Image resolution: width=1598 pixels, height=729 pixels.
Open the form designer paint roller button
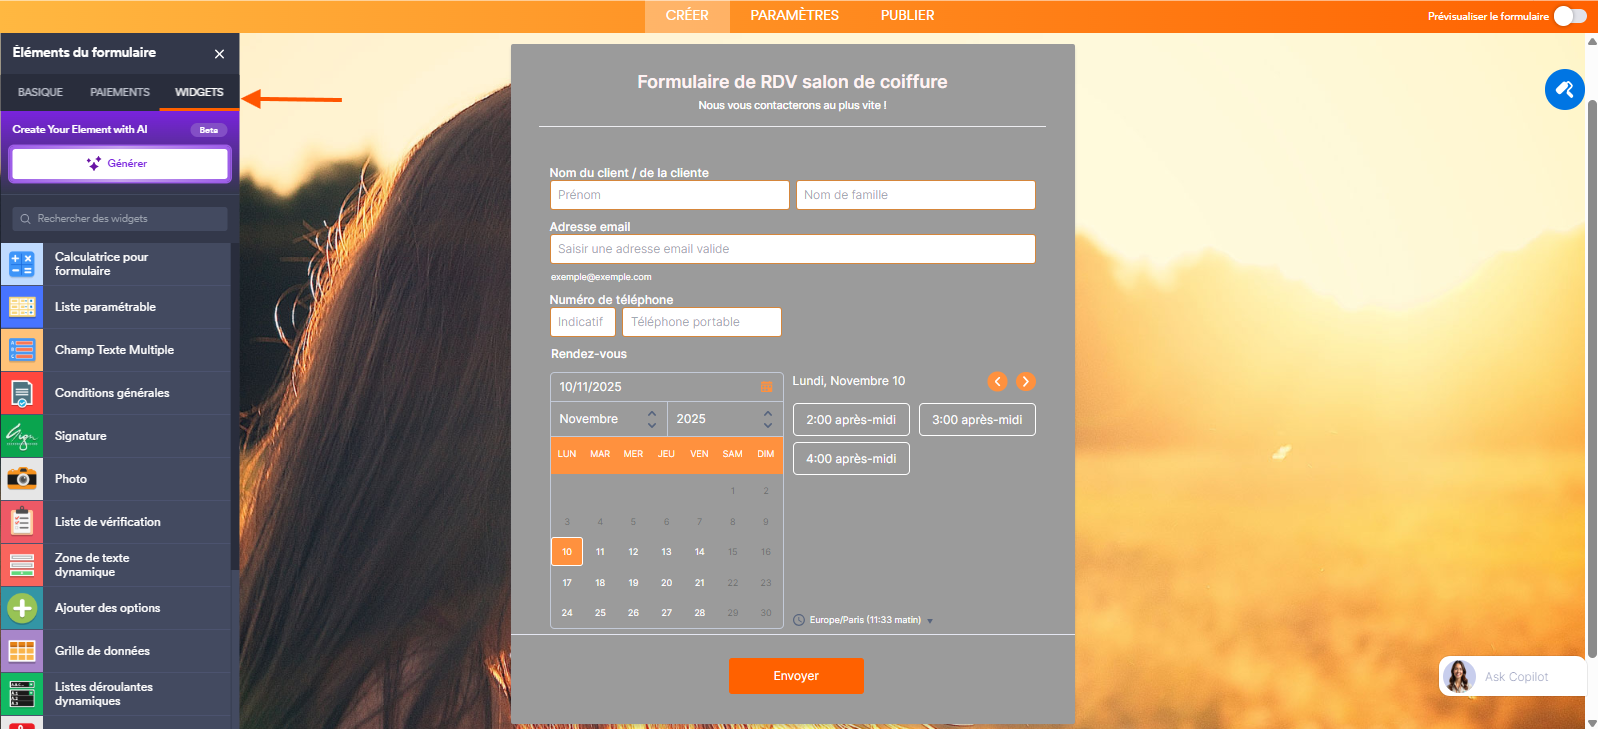[1564, 90]
